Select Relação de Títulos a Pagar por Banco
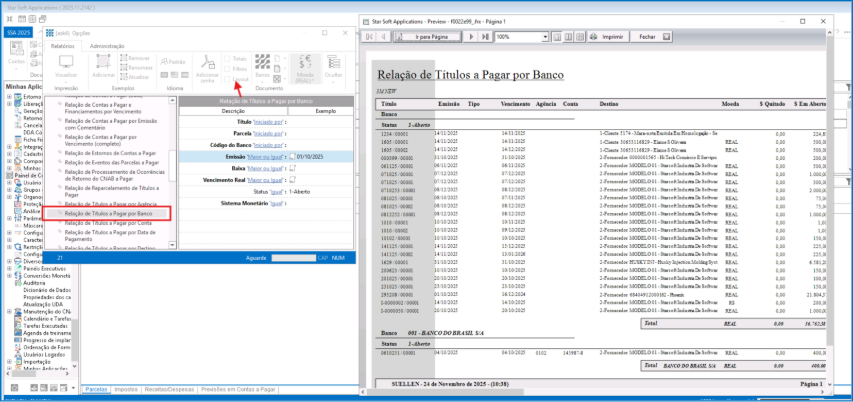 pyautogui.click(x=108, y=213)
